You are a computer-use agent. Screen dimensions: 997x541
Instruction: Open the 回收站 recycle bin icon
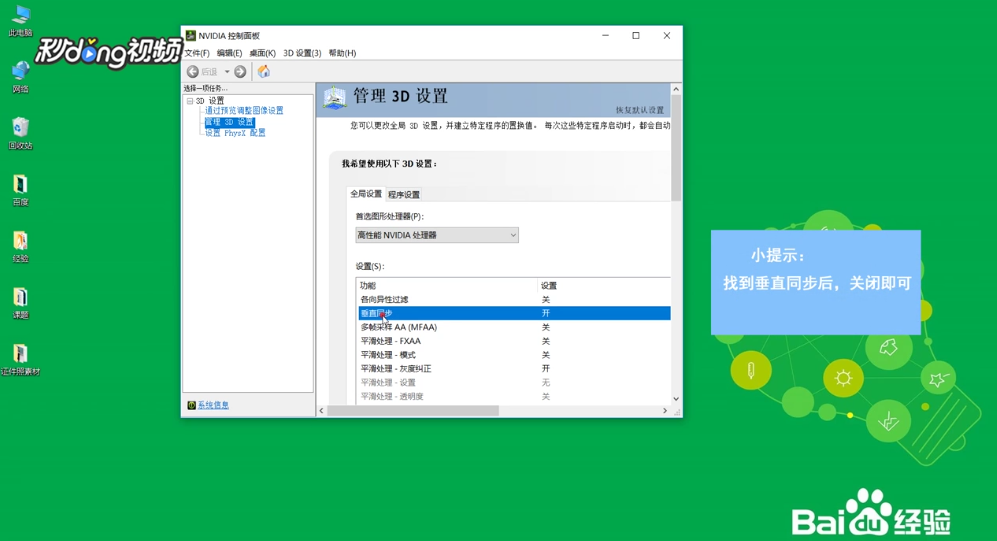click(x=20, y=133)
